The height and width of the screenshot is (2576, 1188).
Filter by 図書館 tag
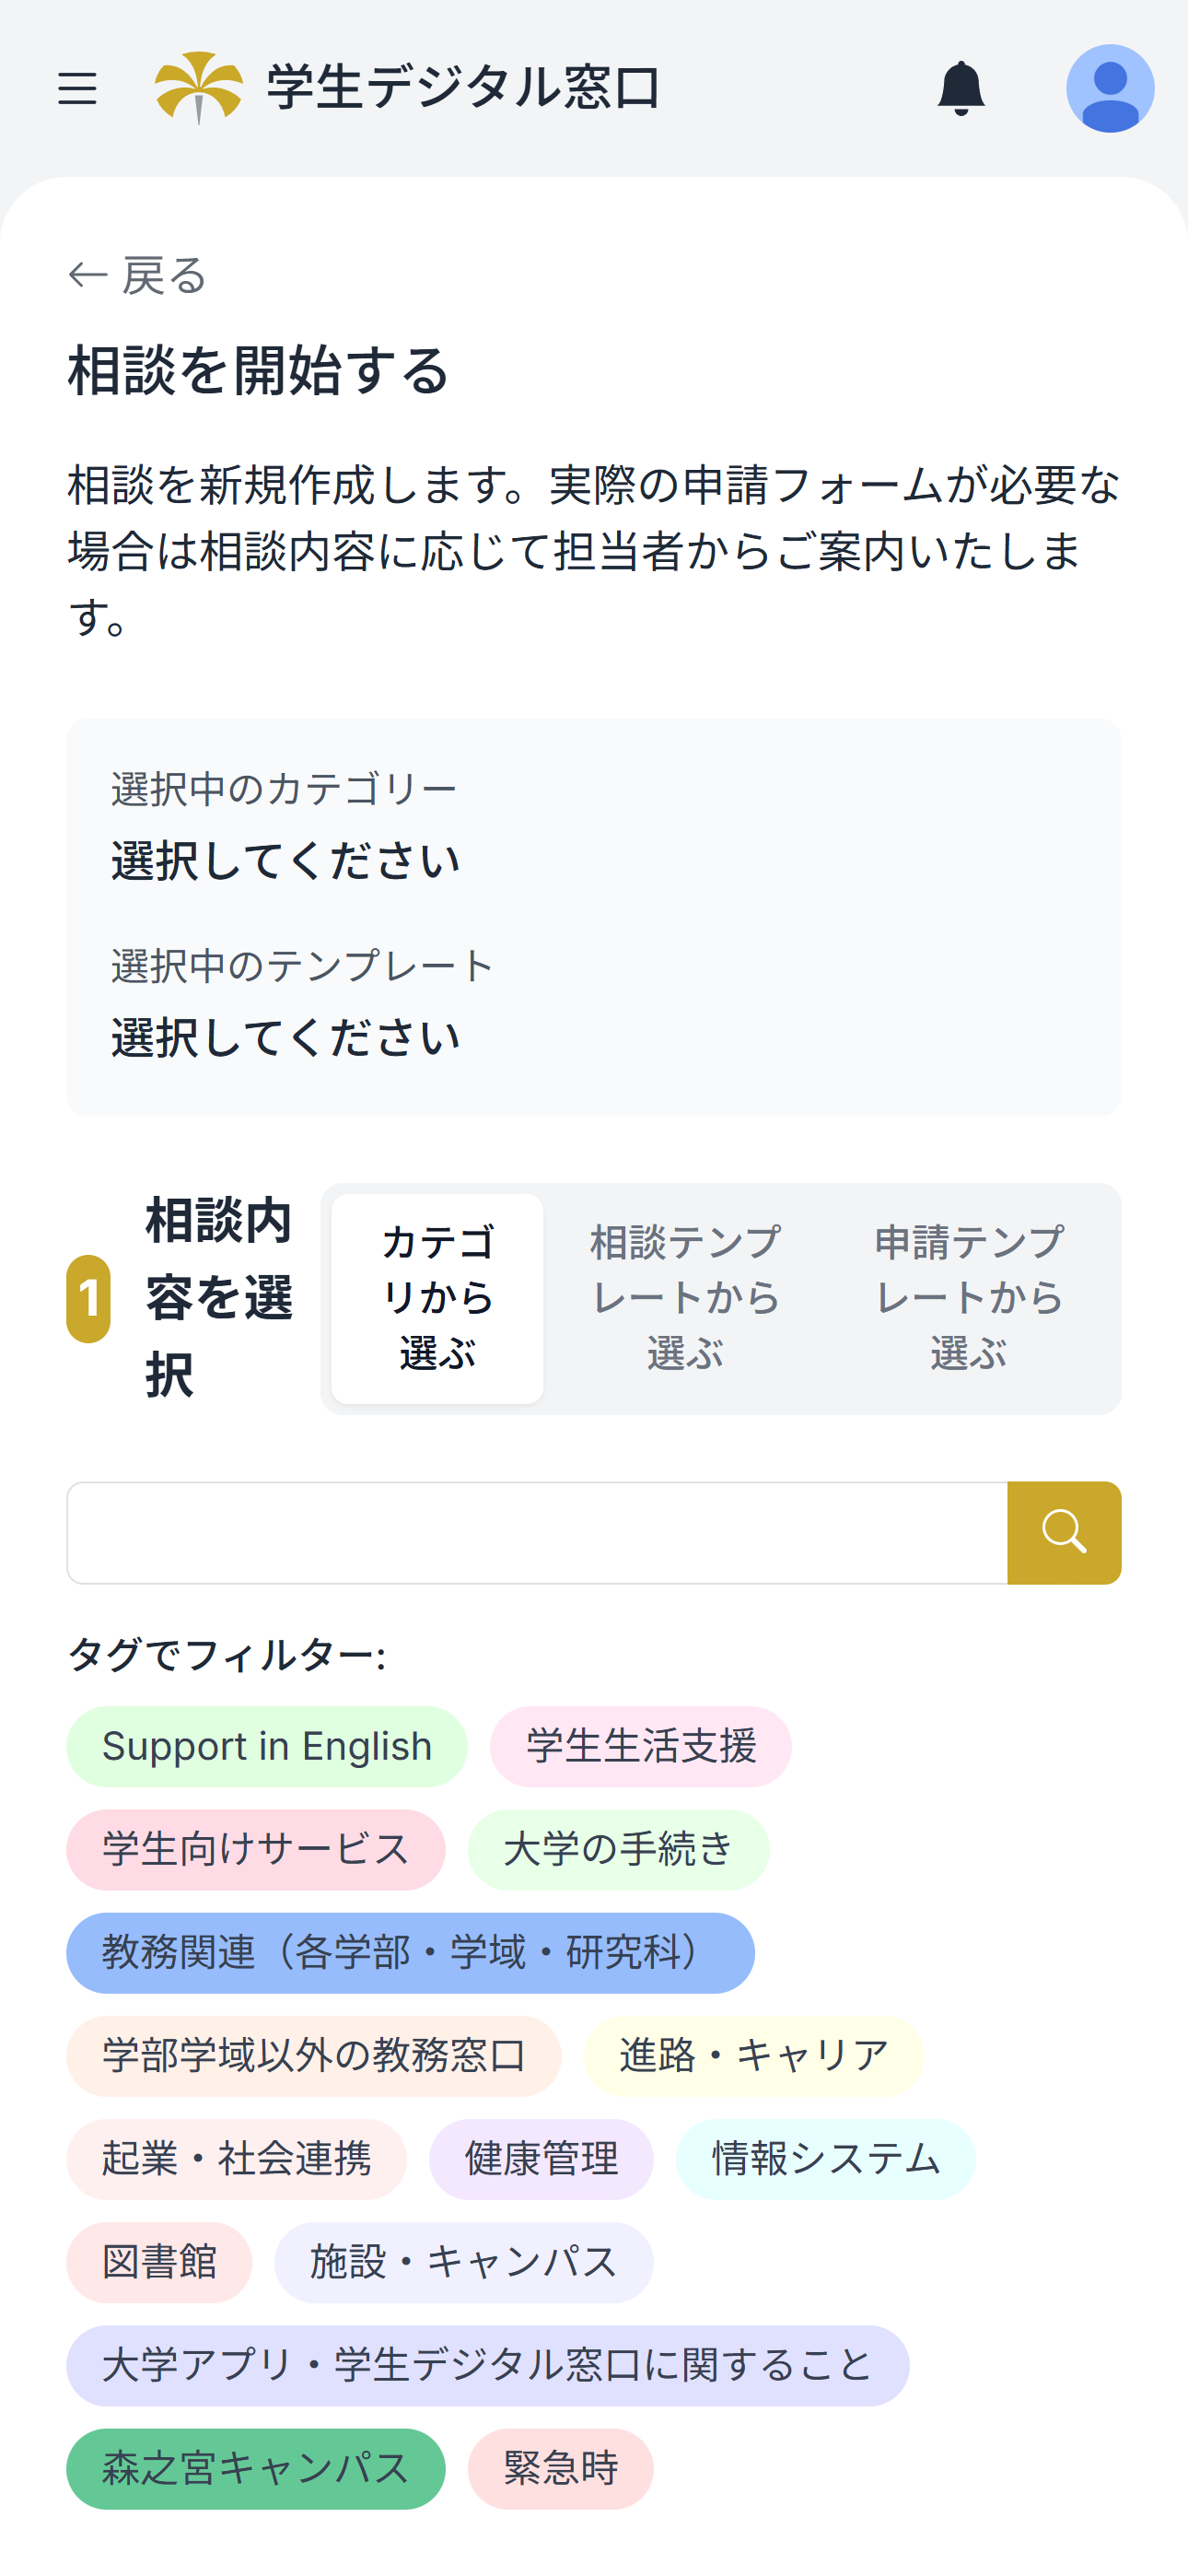159,2261
